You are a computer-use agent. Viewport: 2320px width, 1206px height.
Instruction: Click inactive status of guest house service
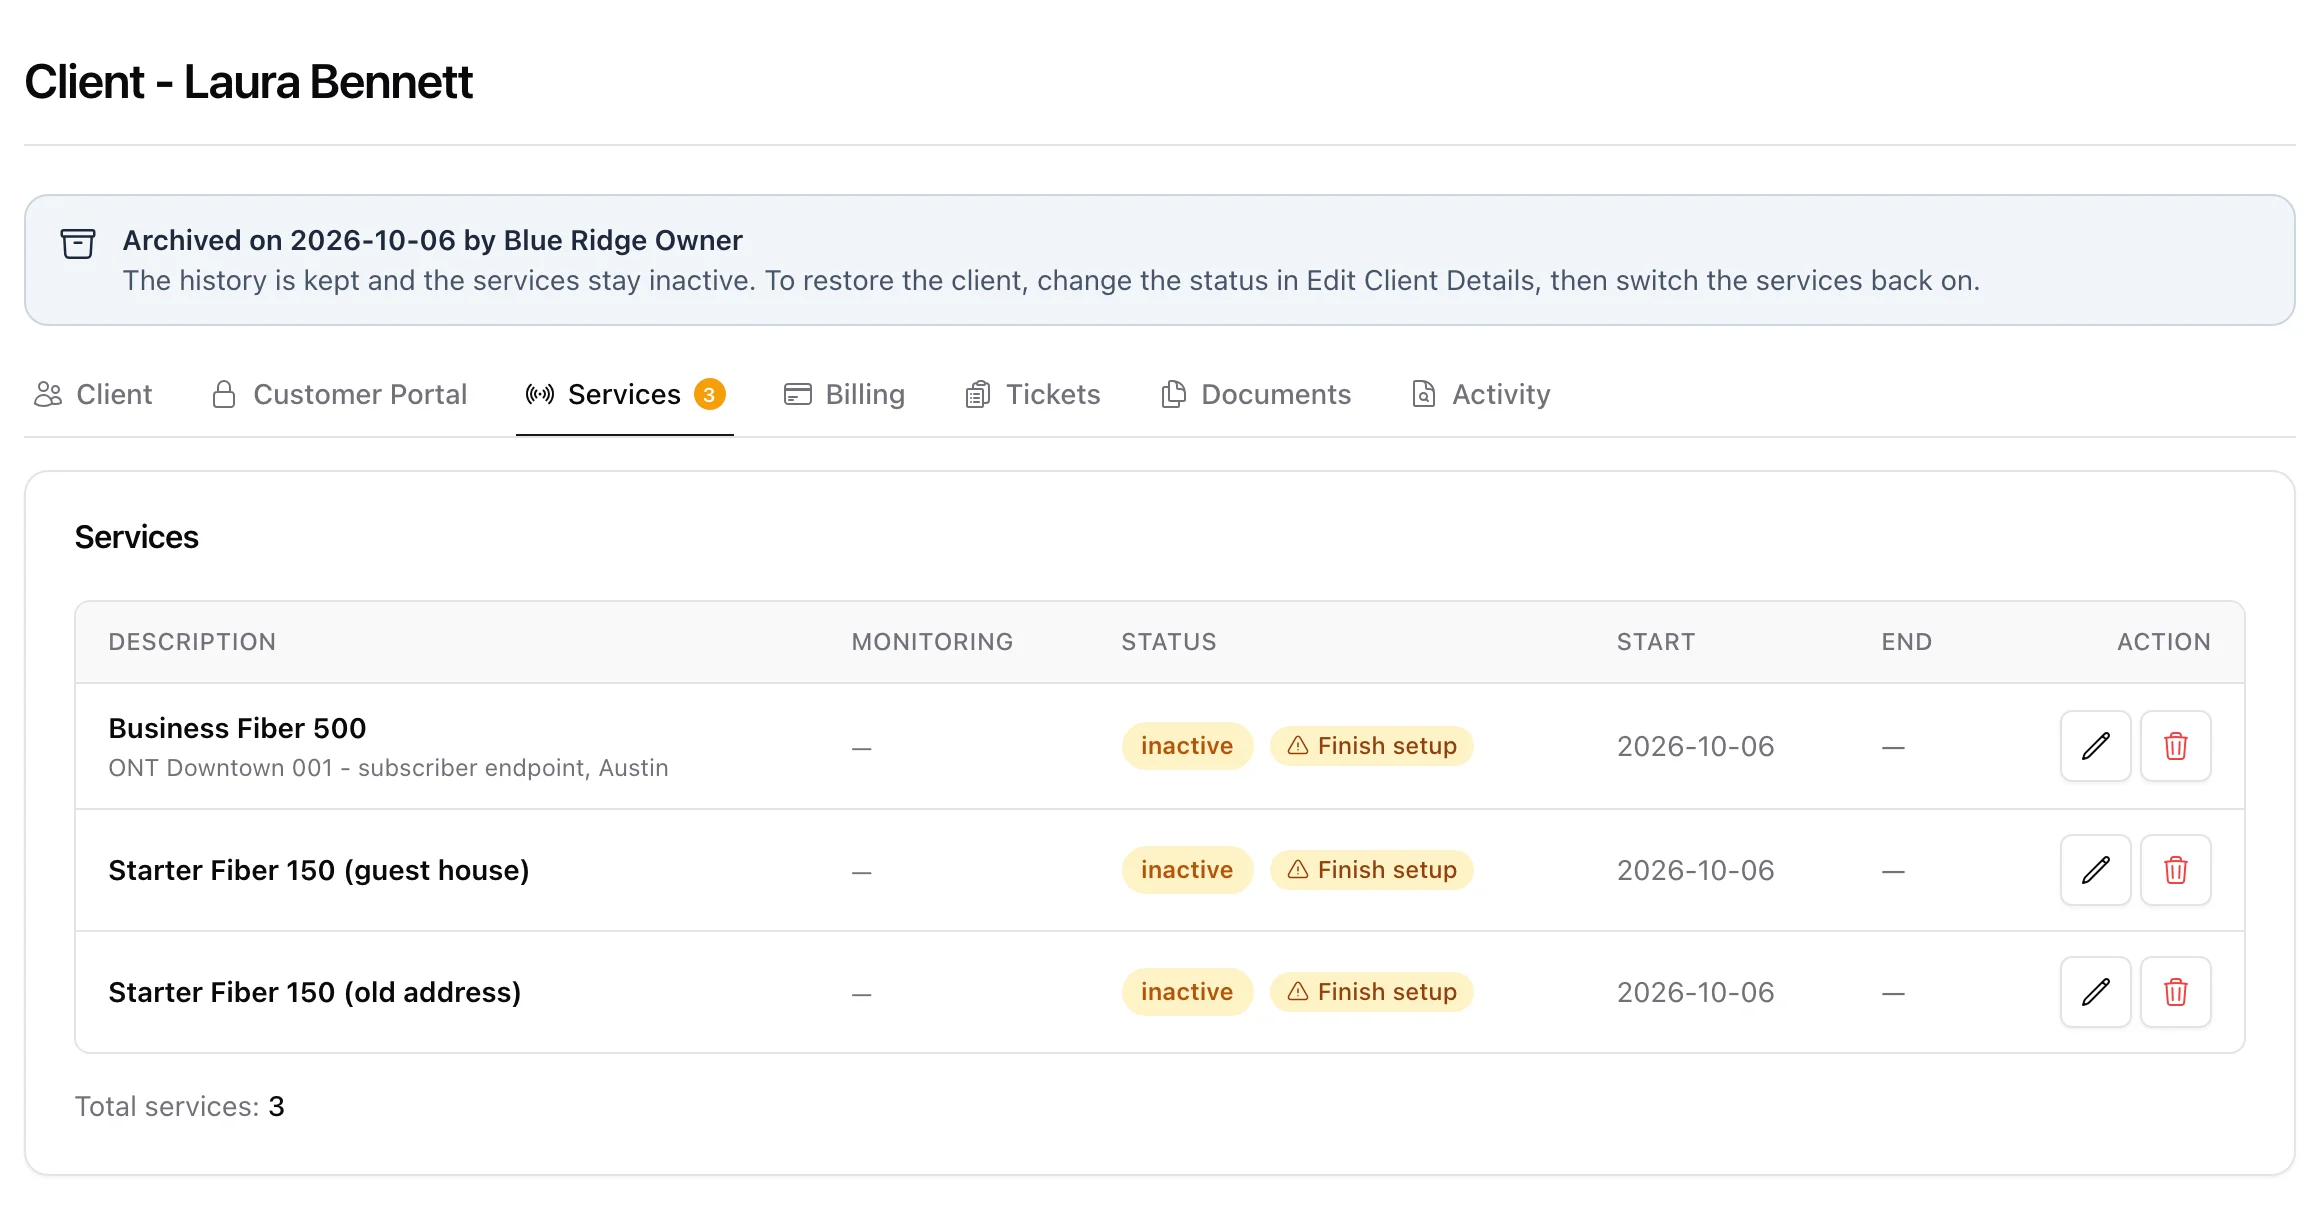tap(1187, 870)
